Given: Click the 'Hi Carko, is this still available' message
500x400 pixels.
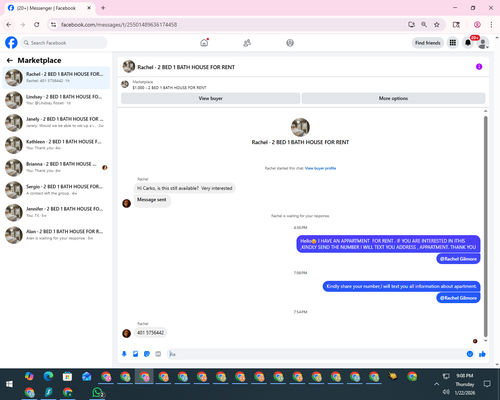Looking at the screenshot, I should pos(185,188).
